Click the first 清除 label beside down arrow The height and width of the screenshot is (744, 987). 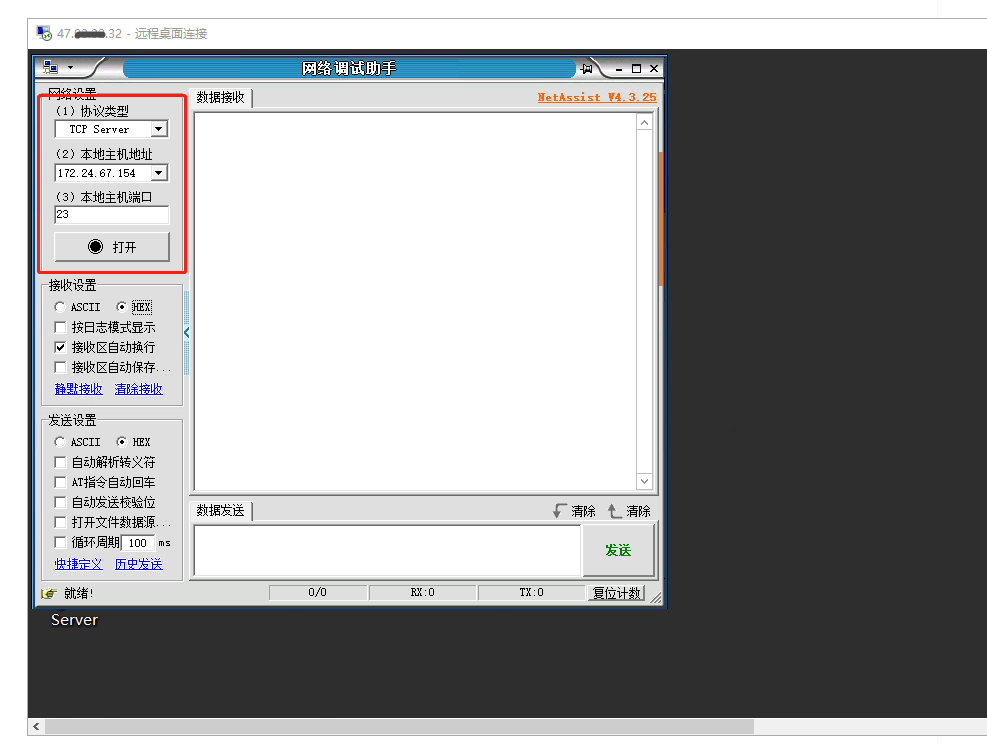click(x=584, y=511)
